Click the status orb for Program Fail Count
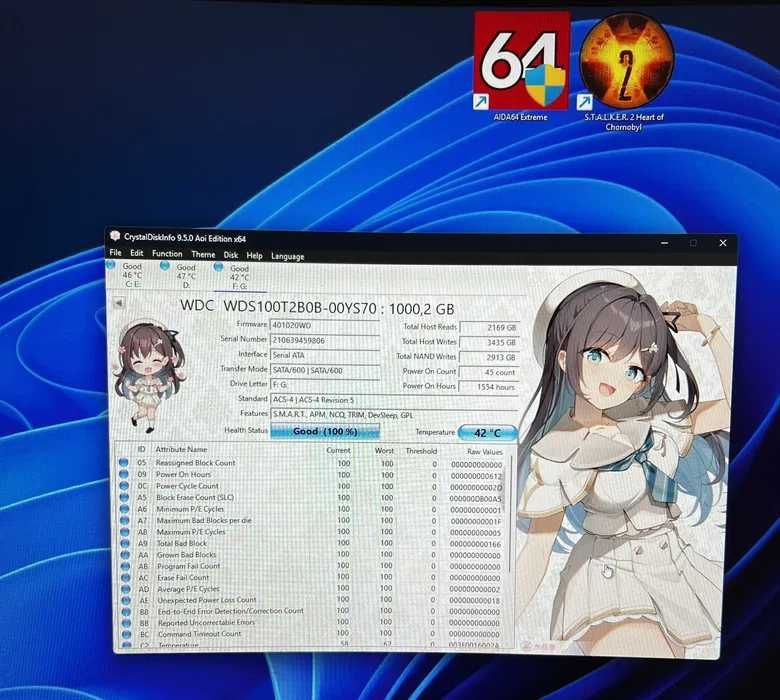The height and width of the screenshot is (700, 780). click(x=125, y=566)
